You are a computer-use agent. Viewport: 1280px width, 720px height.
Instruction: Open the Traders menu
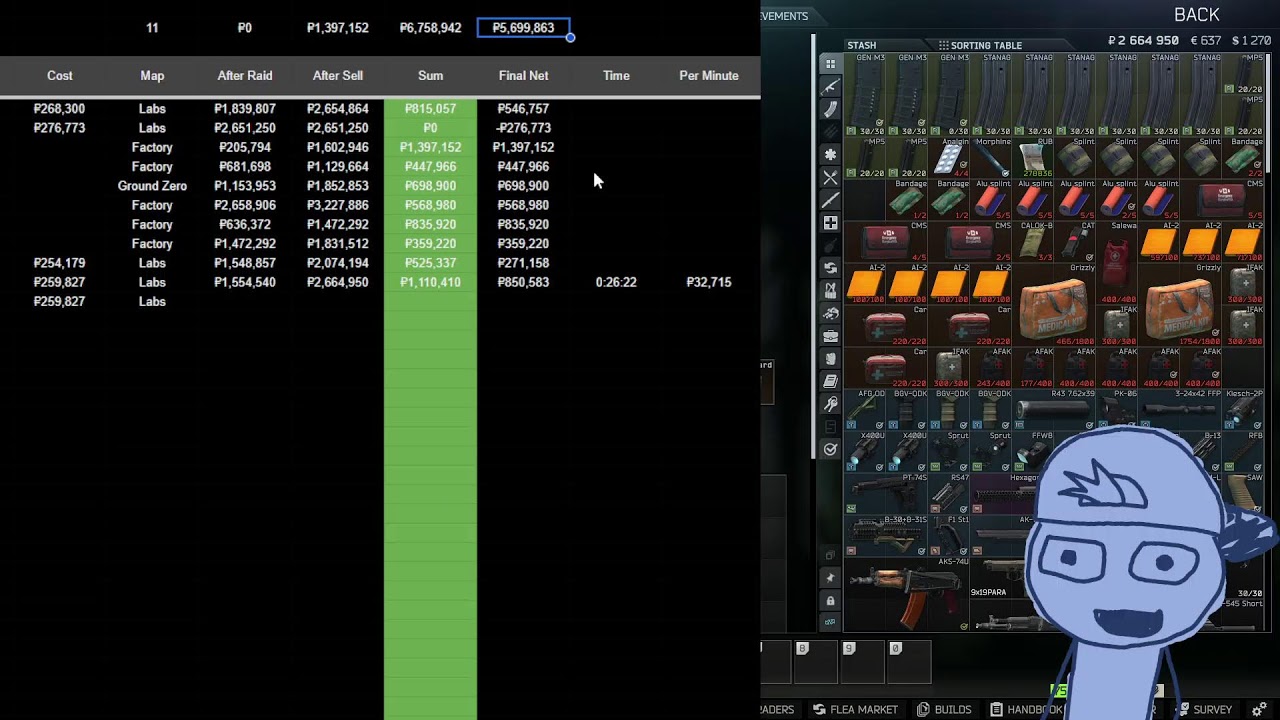coord(778,710)
